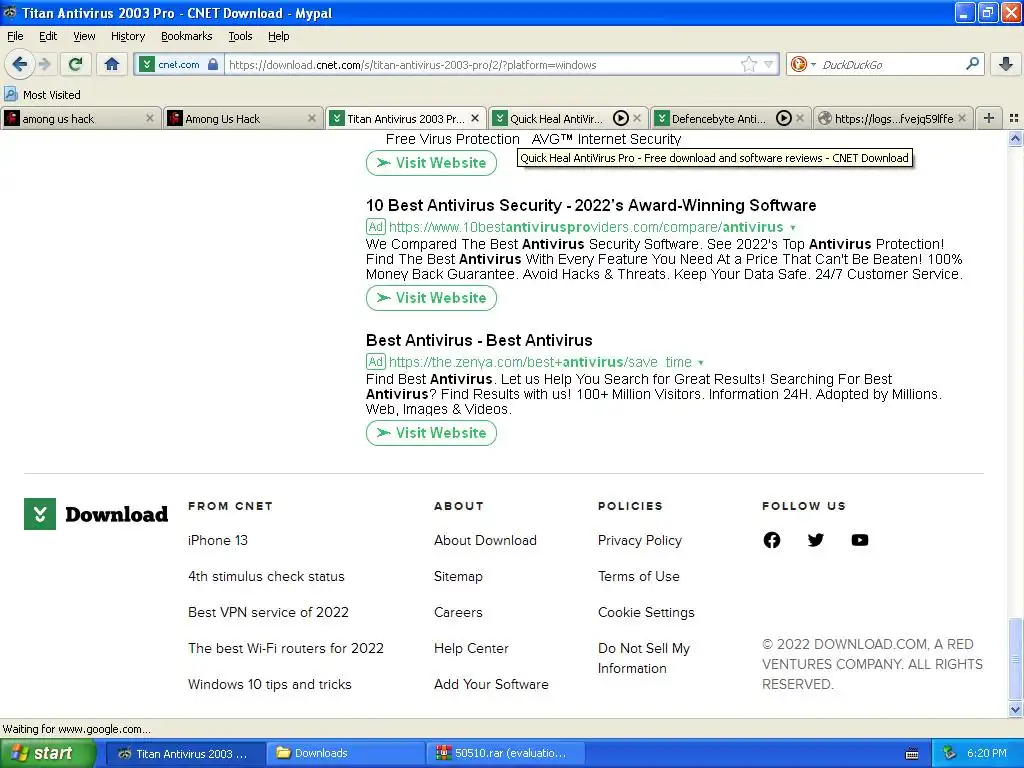Open the iPhone 13 footer link
This screenshot has width=1024, height=768.
point(218,540)
